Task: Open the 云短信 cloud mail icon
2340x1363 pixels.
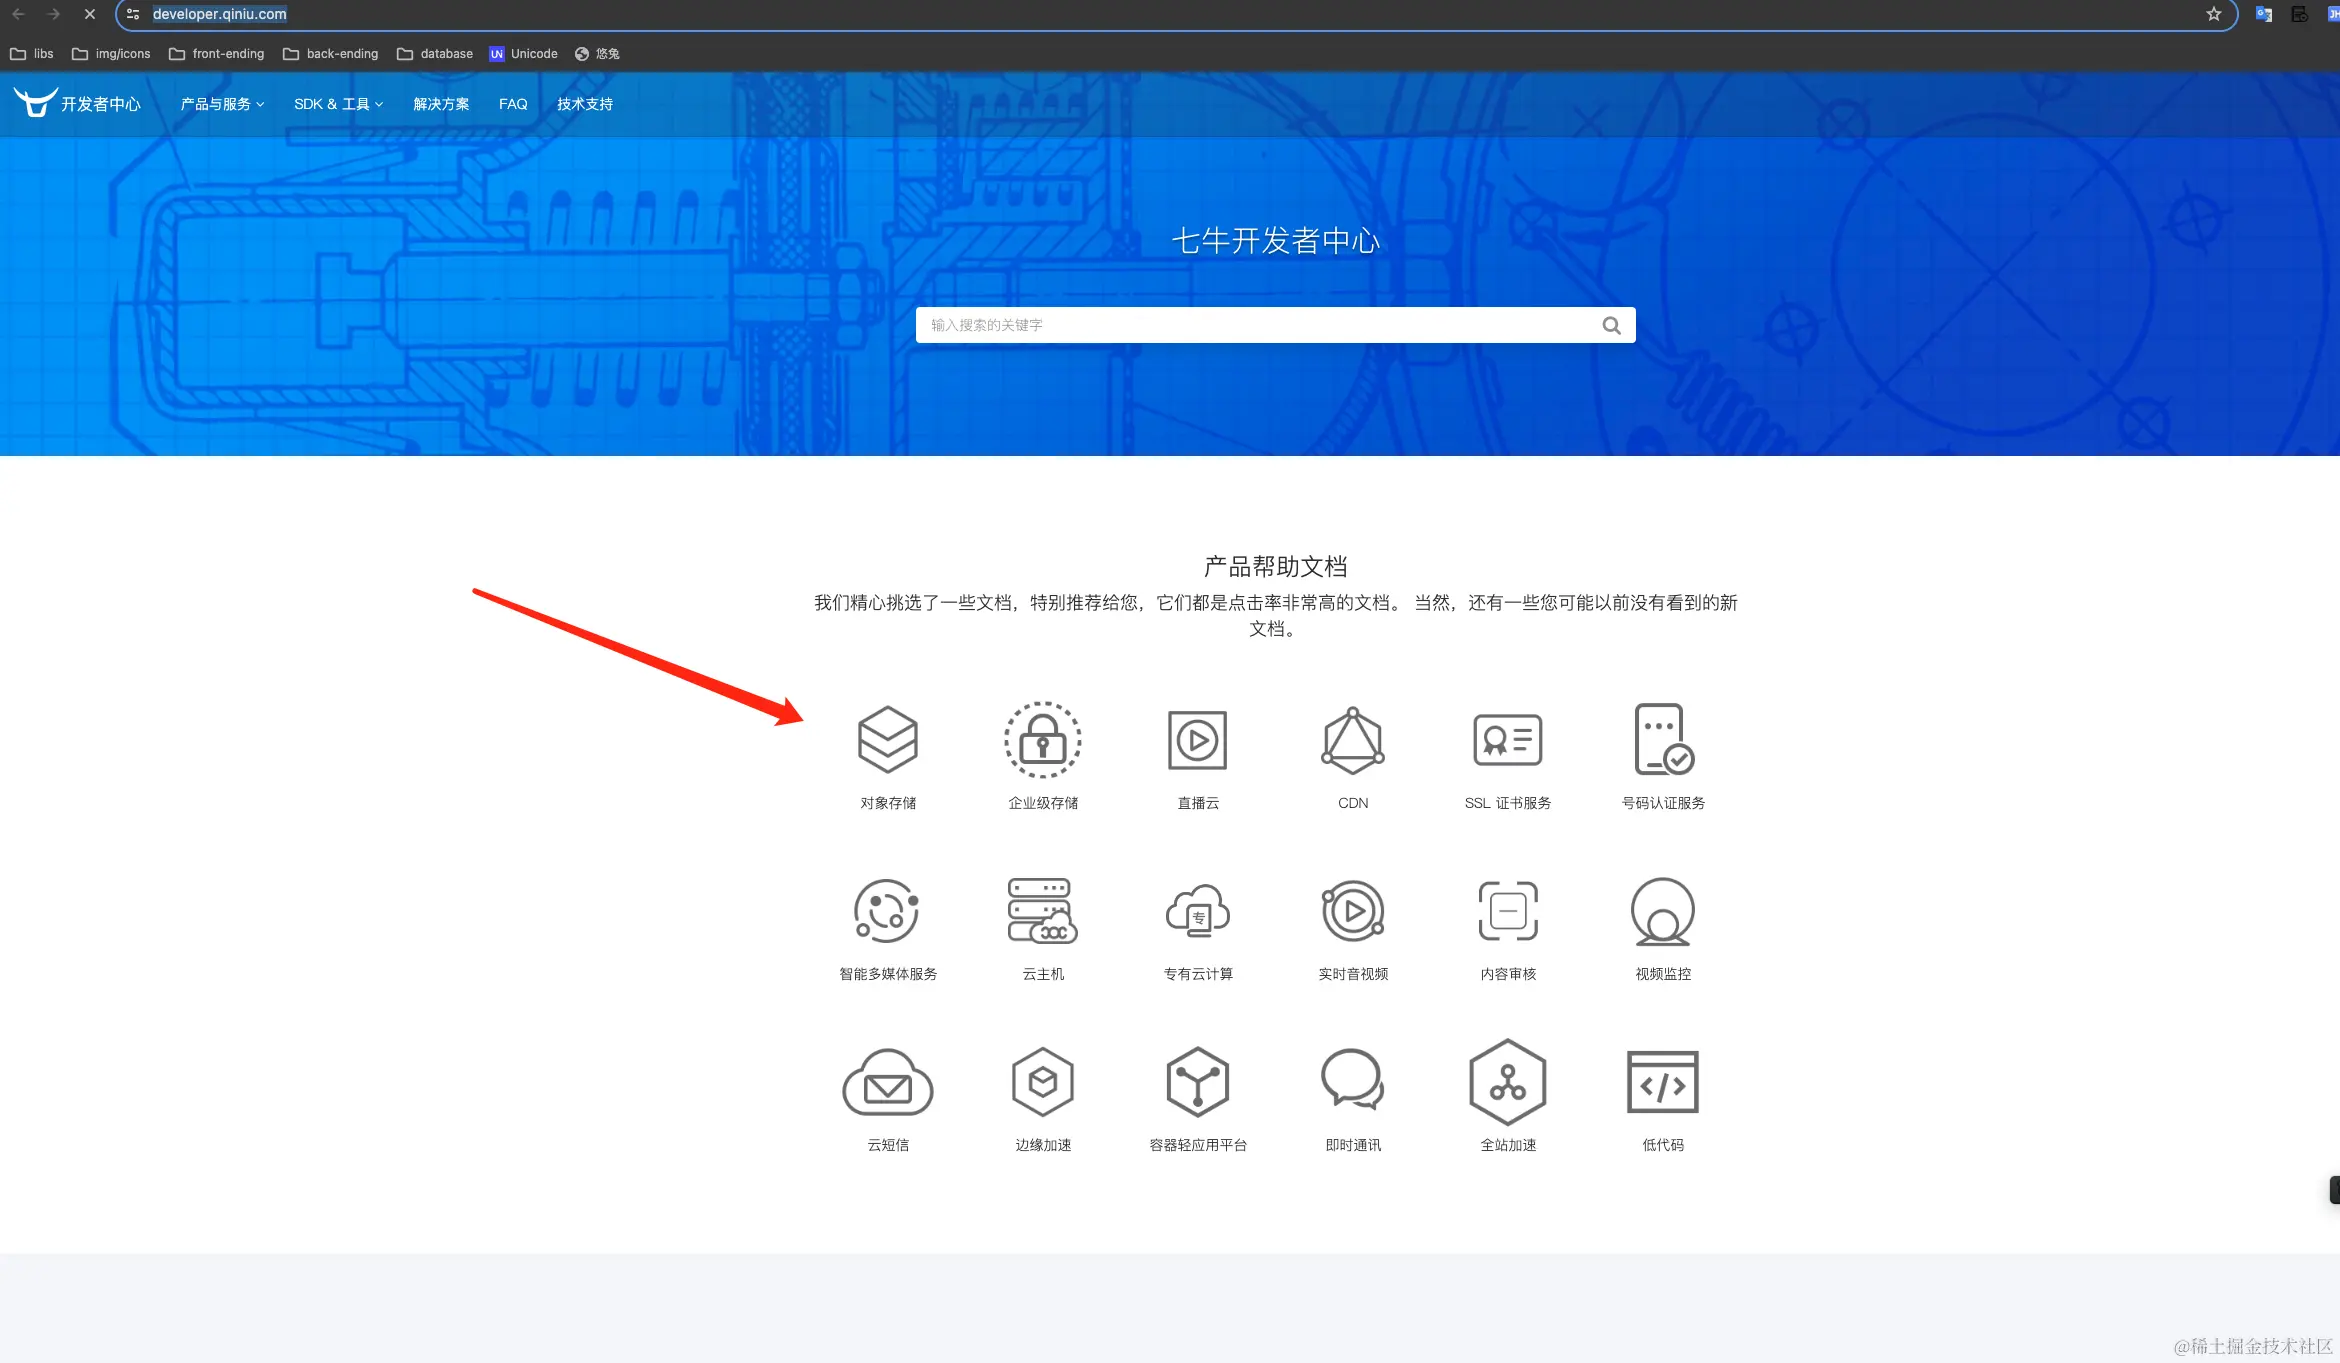Action: (x=887, y=1082)
